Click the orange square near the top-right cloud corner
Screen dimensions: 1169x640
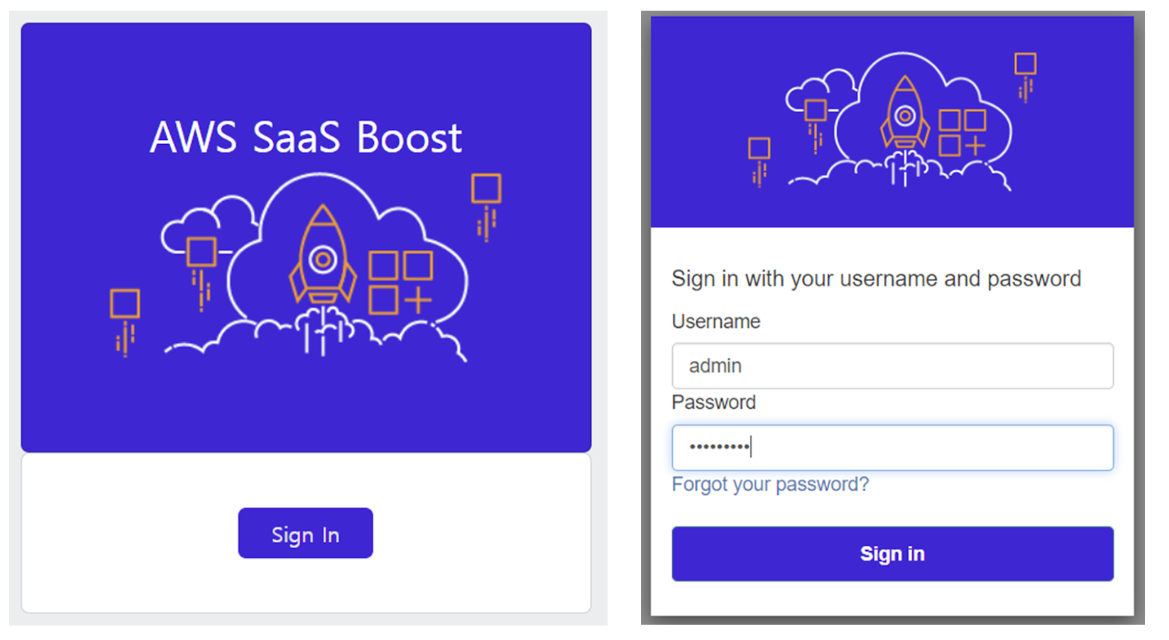coord(486,186)
